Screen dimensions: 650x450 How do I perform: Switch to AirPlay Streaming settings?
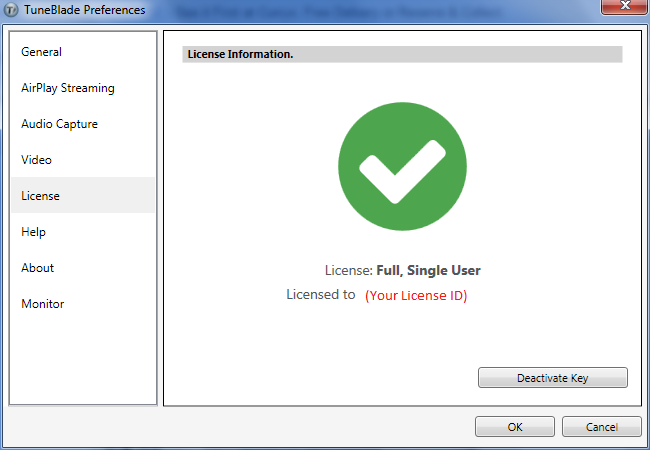click(x=83, y=88)
